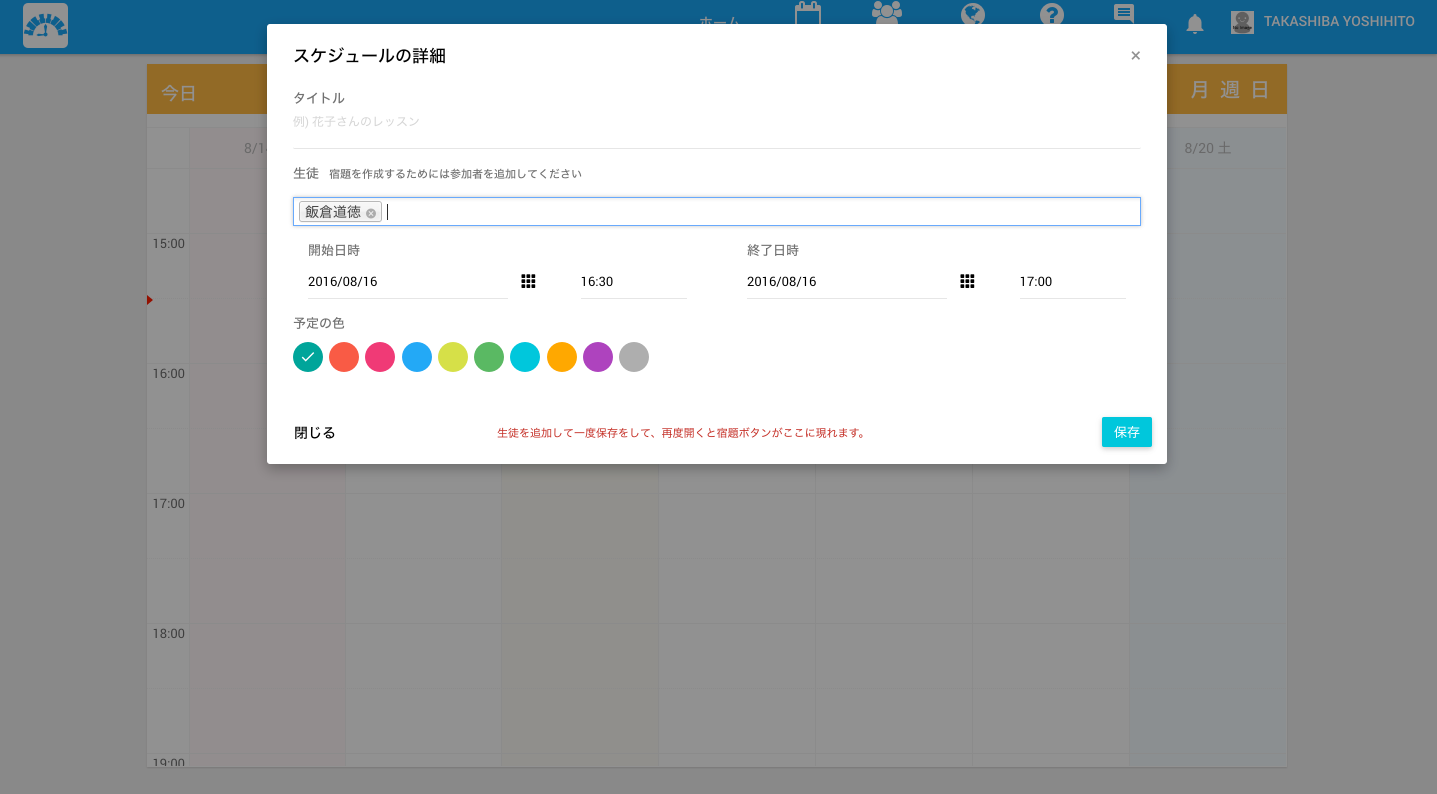This screenshot has width=1437, height=794.
Task: Switch to the 週 week view
Action: tap(1229, 90)
